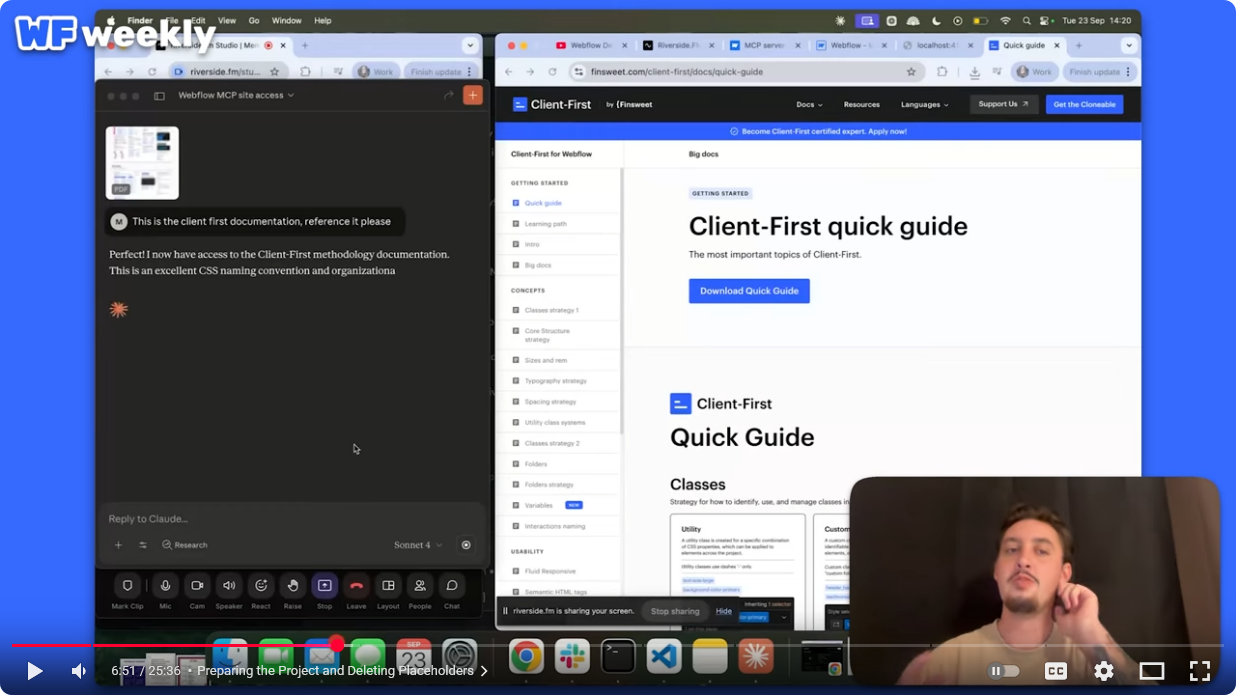The height and width of the screenshot is (695, 1236).
Task: Toggle the Cam button in Riverside toolbar
Action: click(197, 586)
